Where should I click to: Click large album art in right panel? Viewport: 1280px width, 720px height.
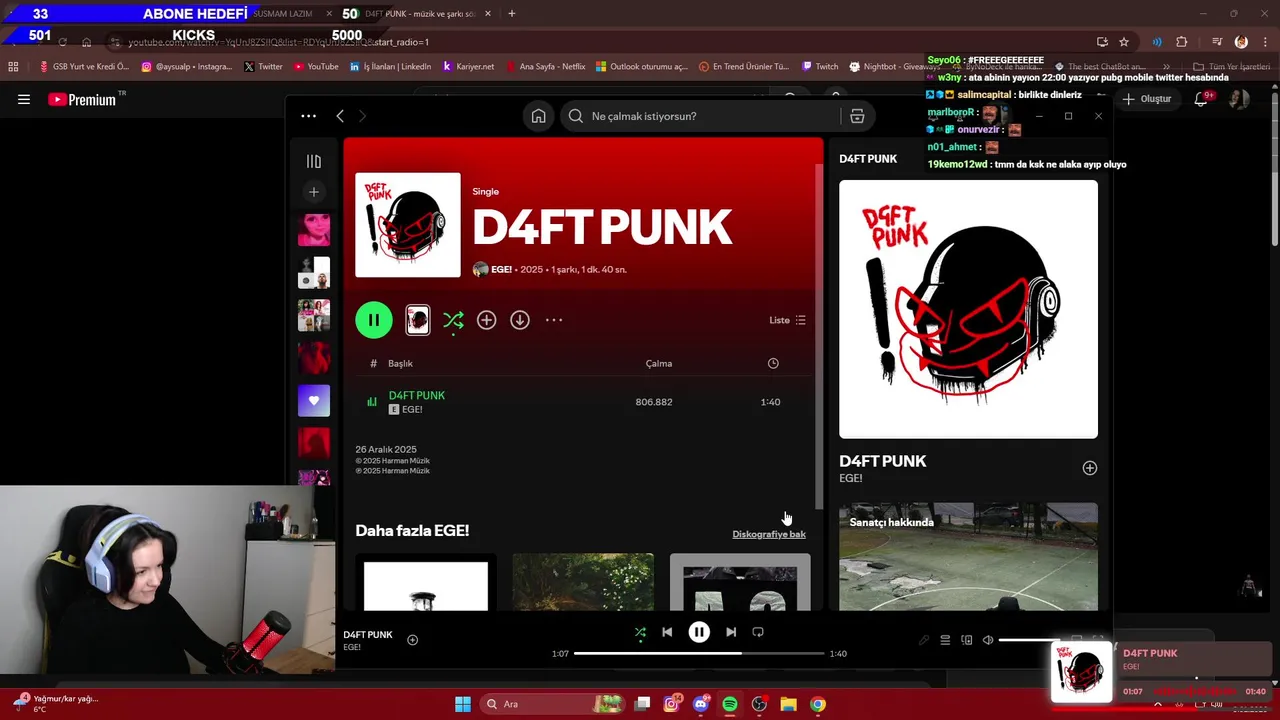(968, 309)
